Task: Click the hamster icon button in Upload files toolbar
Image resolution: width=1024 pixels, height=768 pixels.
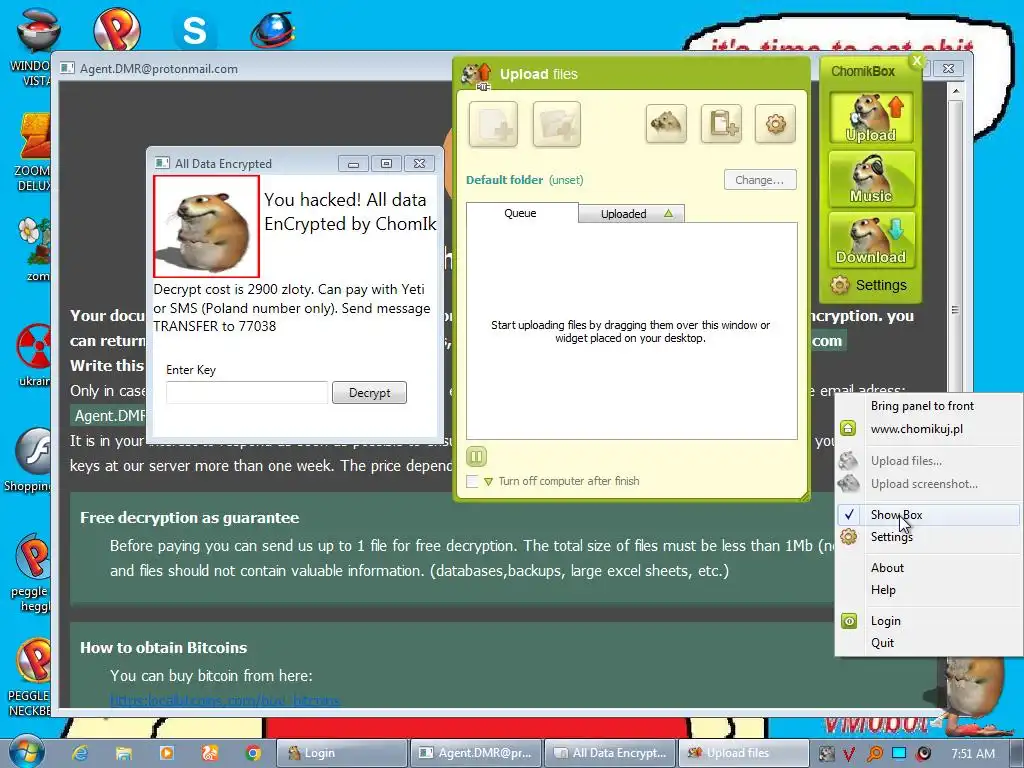Action: tap(666, 123)
